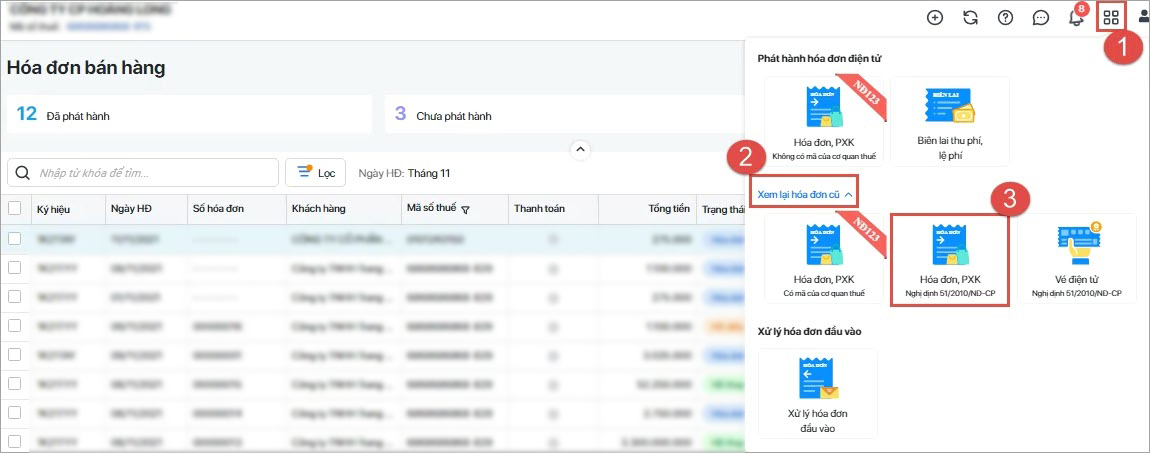Open Xử lý hóa đơn đầu vào tile

[x=817, y=393]
